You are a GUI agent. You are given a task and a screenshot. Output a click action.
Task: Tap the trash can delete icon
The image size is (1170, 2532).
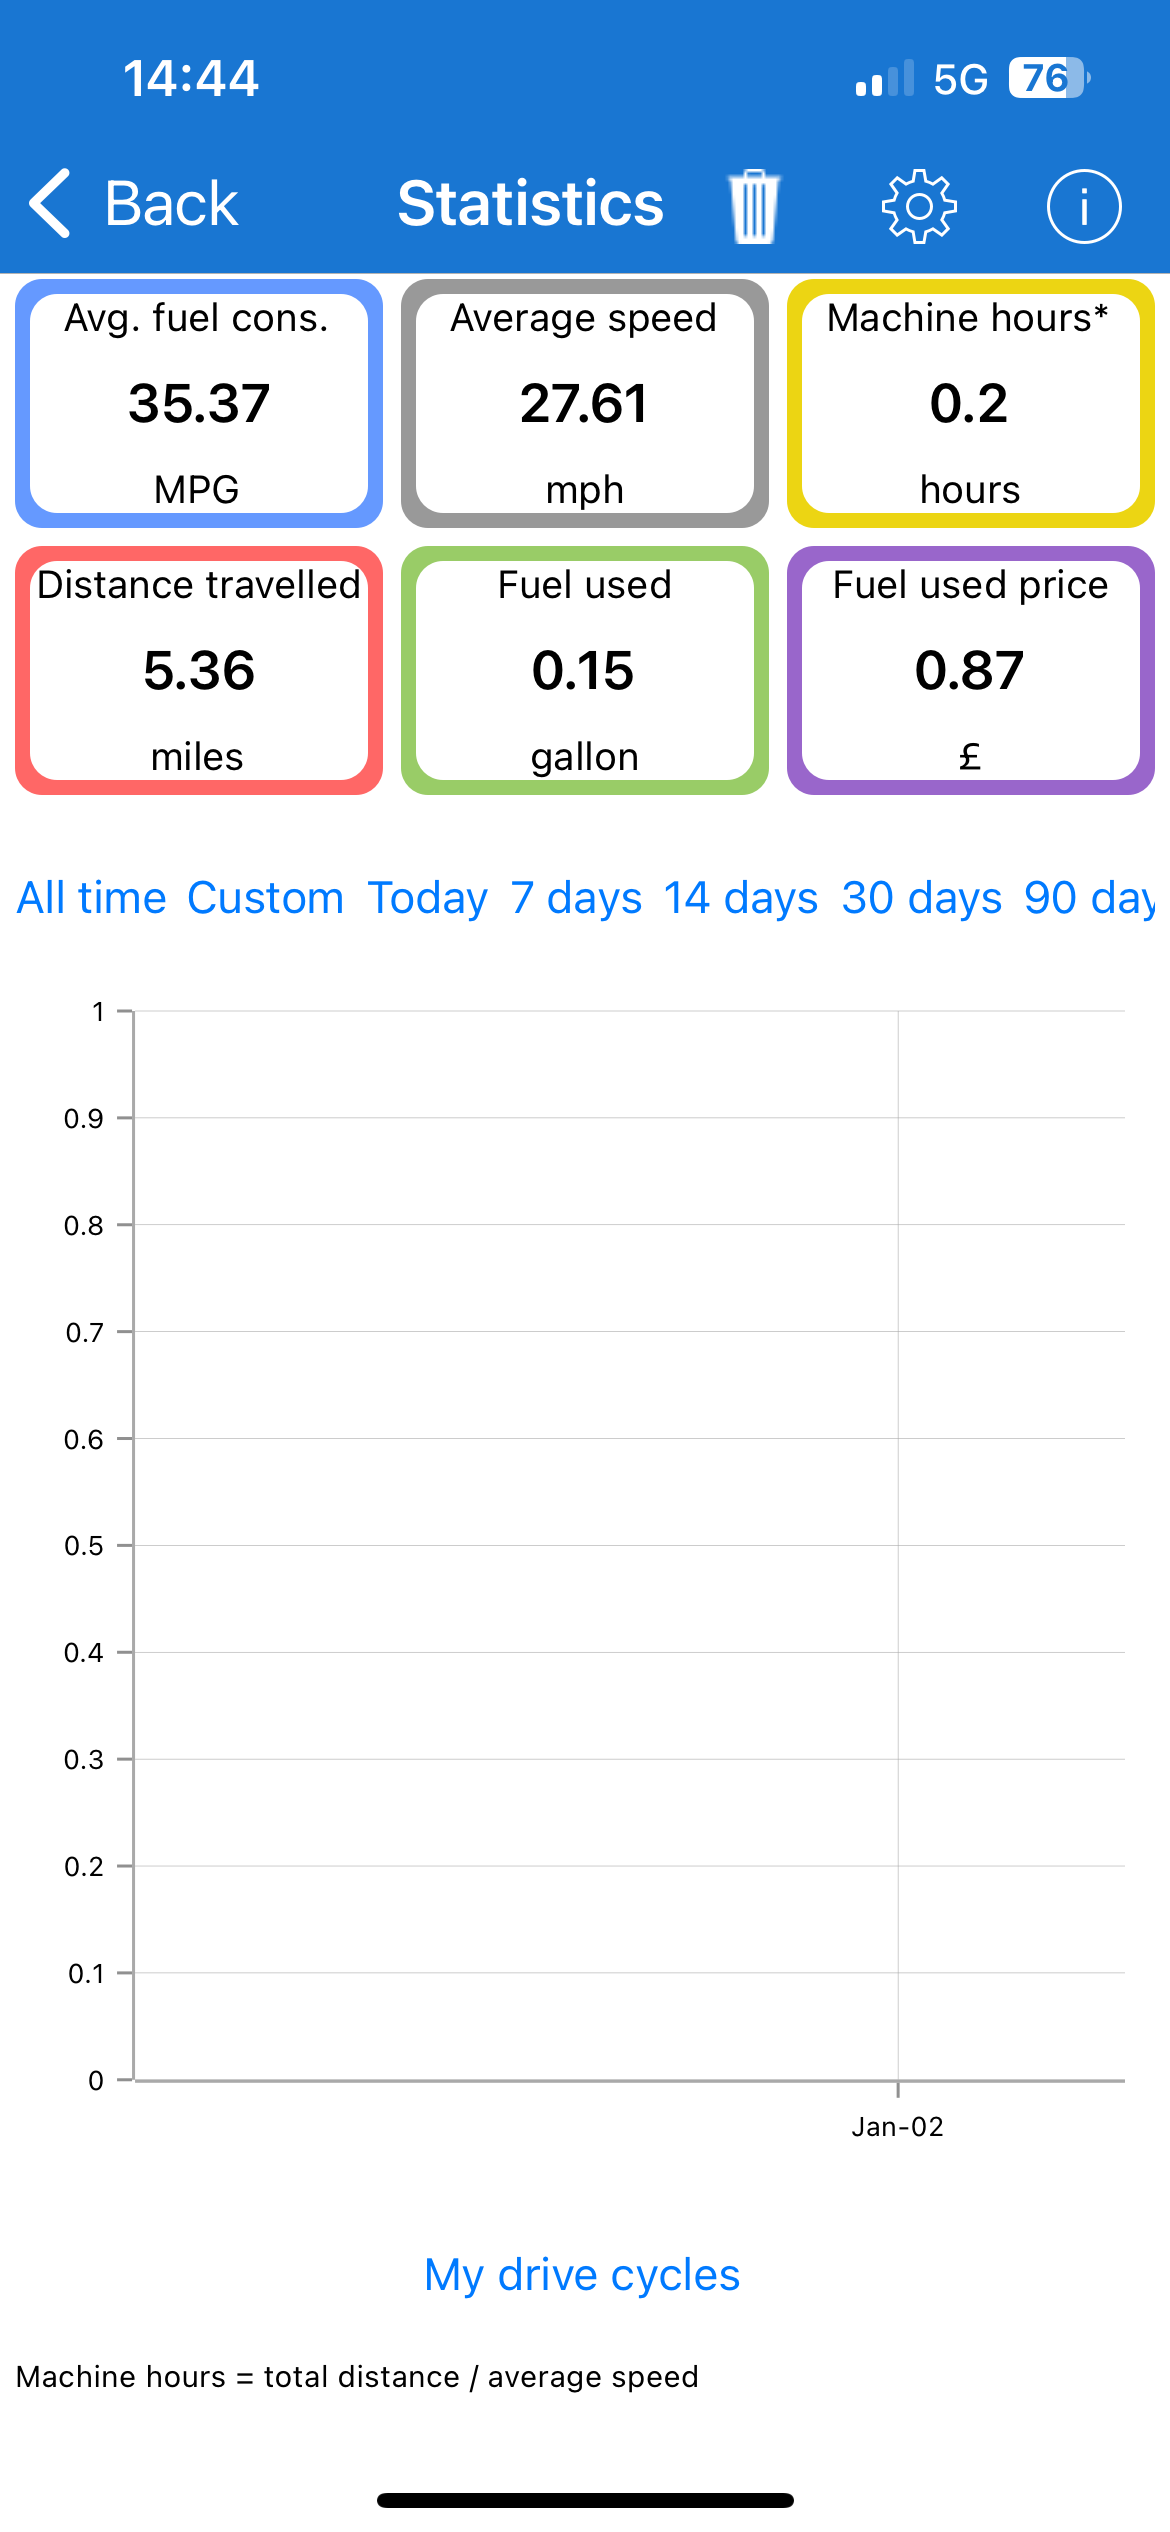pos(754,206)
